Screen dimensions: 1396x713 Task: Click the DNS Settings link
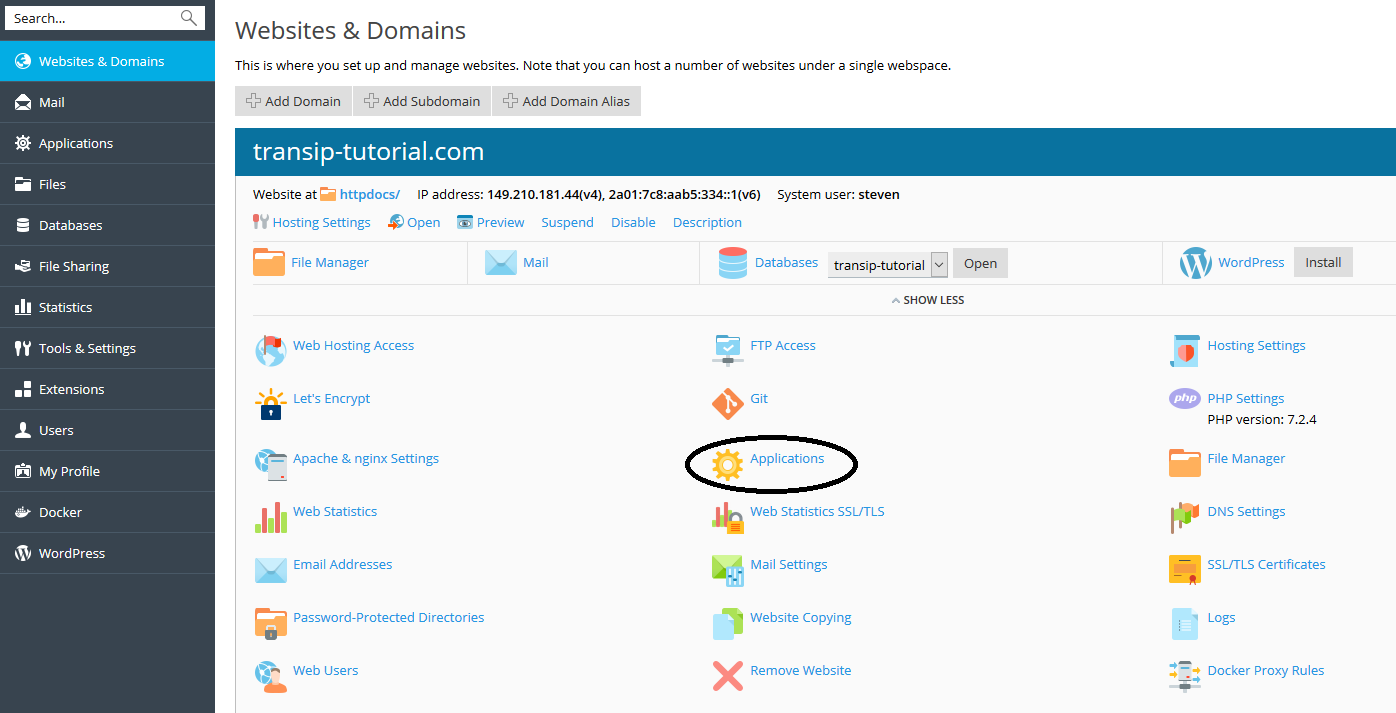click(x=1246, y=511)
